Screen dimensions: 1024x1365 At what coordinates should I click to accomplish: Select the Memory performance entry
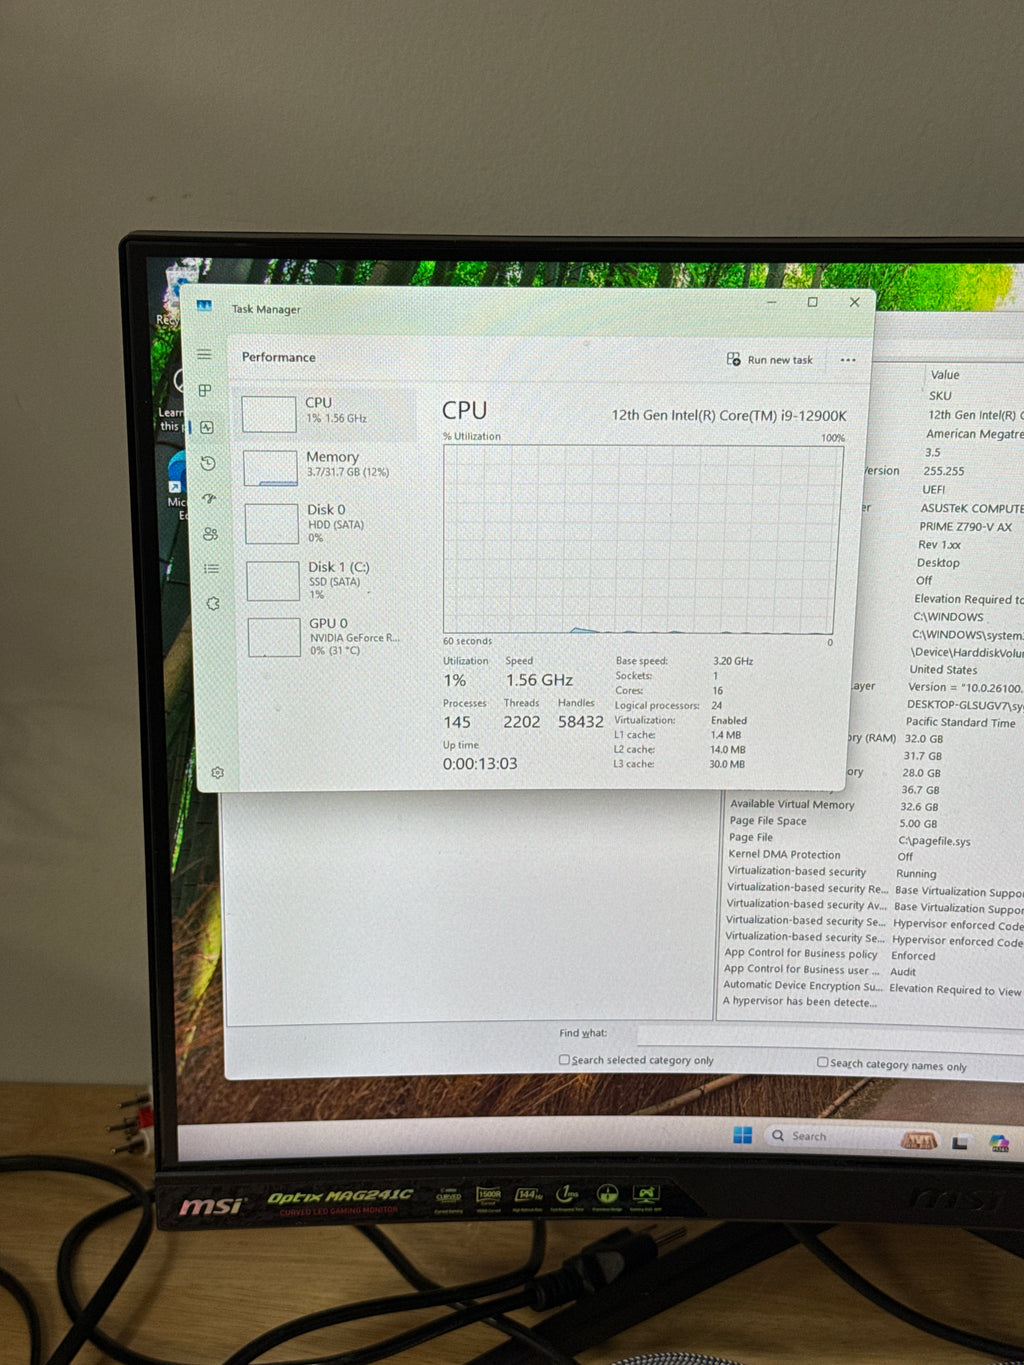click(326, 466)
